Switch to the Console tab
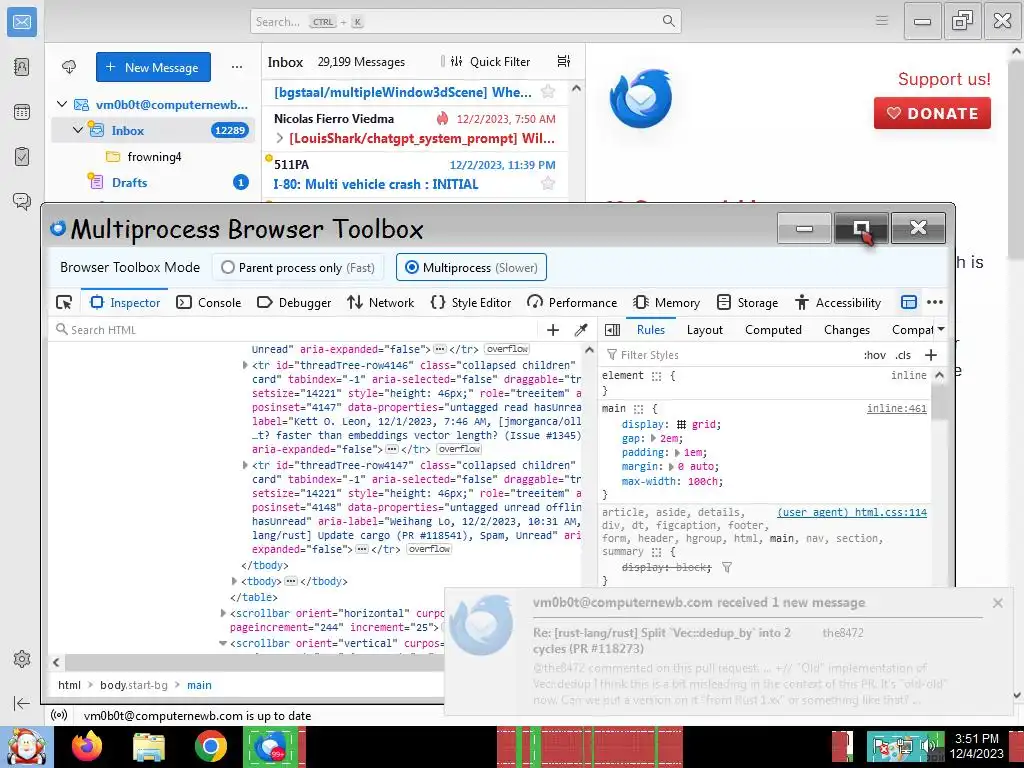Viewport: 1024px width, 768px height. point(209,302)
